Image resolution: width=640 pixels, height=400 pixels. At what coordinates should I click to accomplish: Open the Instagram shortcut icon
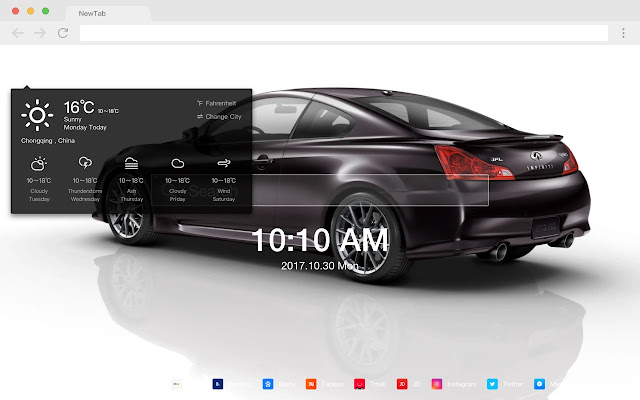tap(437, 384)
